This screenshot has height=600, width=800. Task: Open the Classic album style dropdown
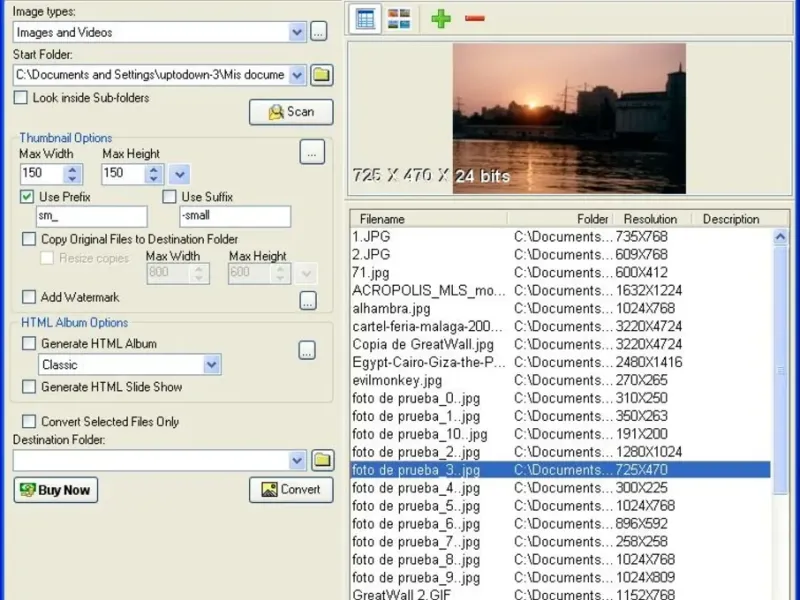click(x=211, y=365)
